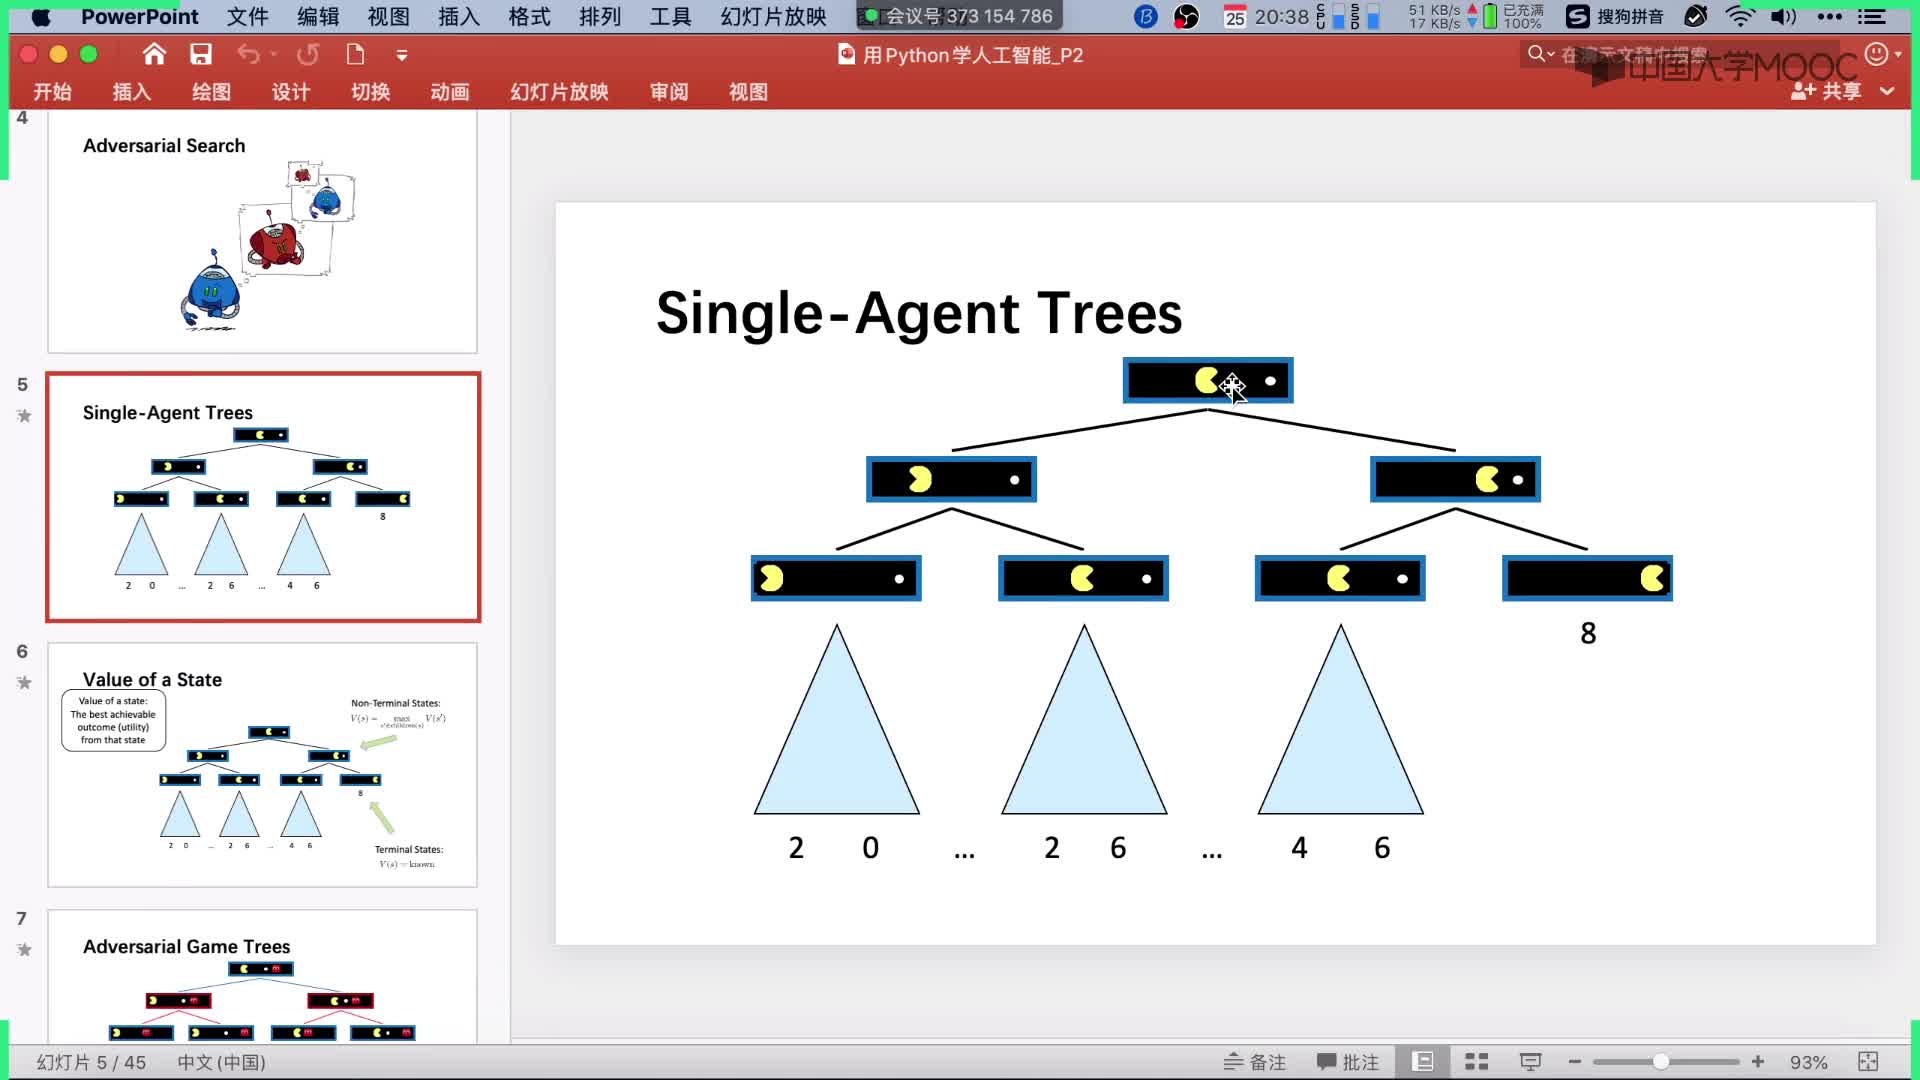
Task: Select the leftmost blue triangle subtree
Action: pyautogui.click(x=837, y=719)
